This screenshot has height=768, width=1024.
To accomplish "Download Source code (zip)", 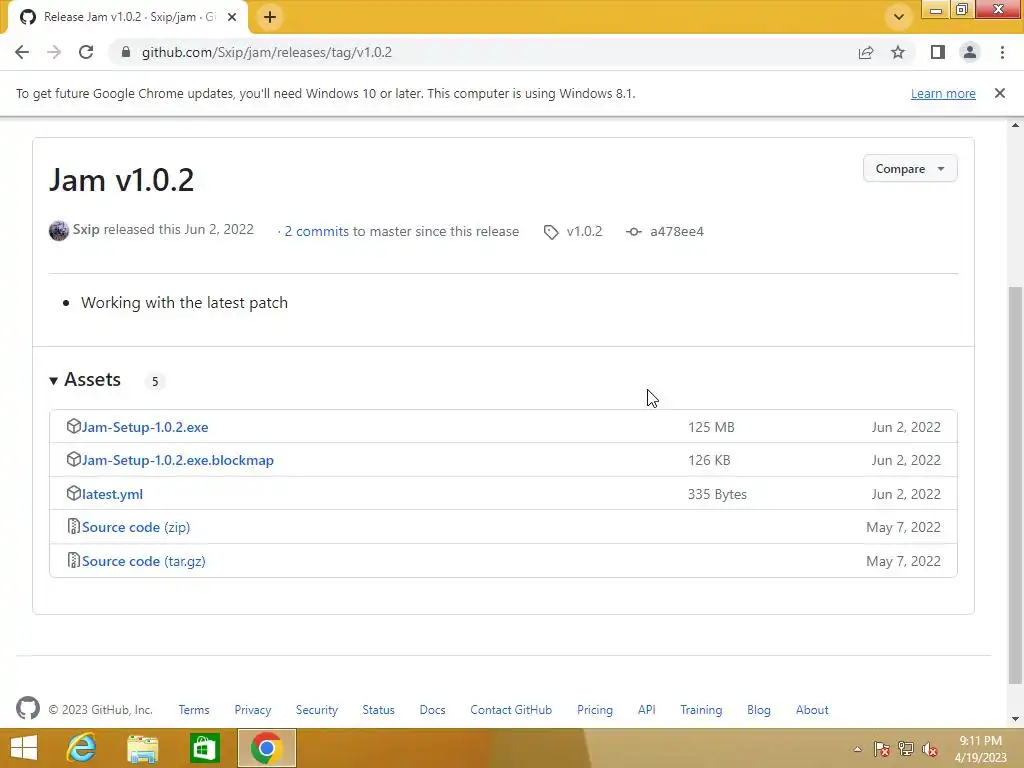I will [136, 527].
